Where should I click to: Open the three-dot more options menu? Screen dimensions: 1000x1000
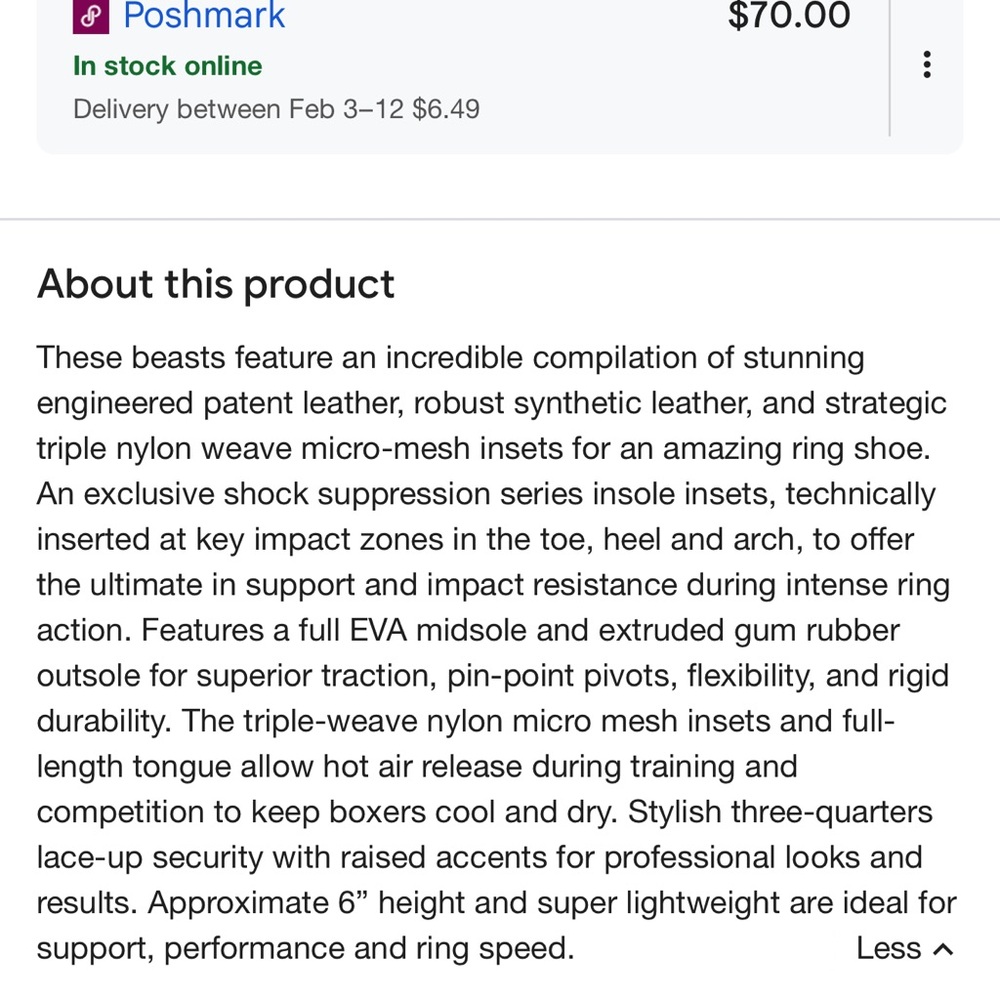(927, 65)
